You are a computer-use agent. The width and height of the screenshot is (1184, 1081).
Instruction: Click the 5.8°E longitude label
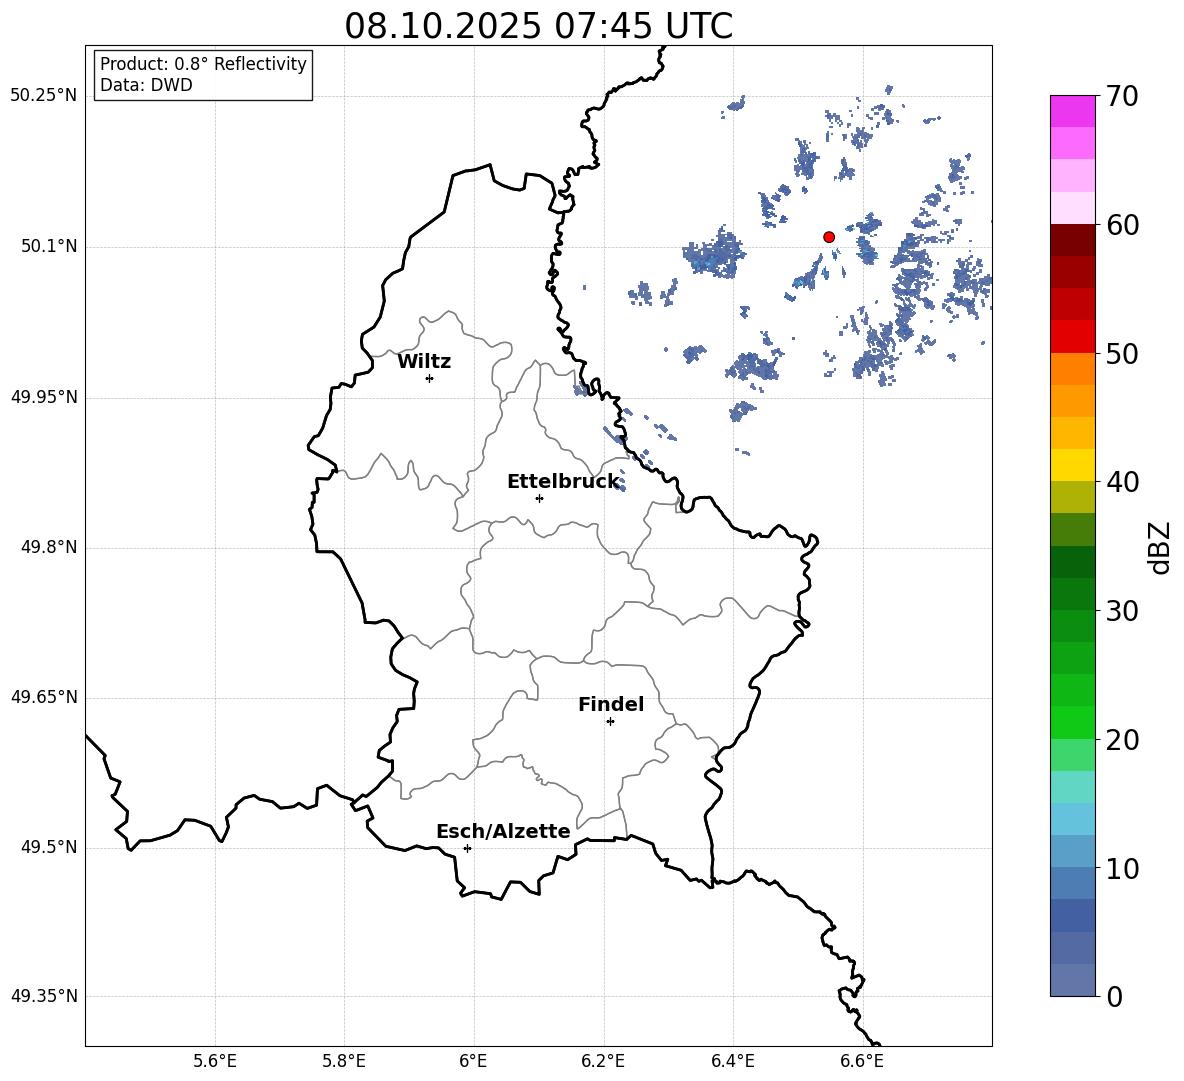[344, 1062]
